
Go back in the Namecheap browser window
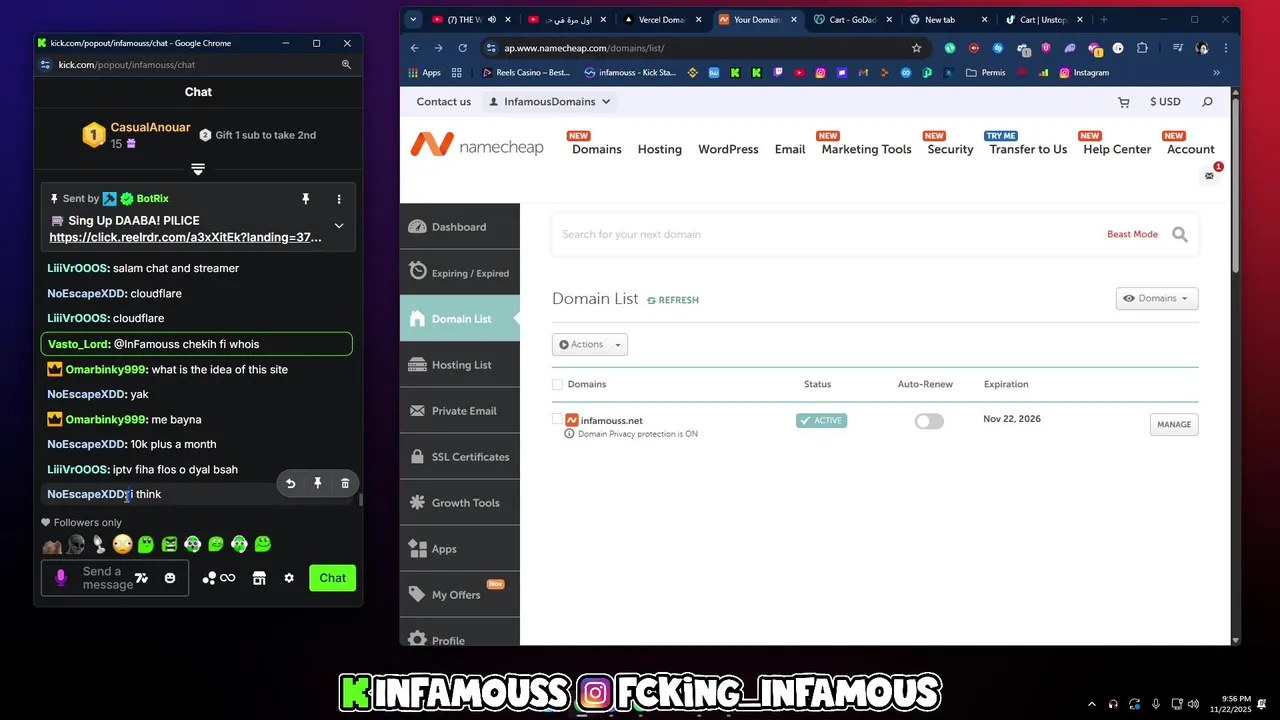click(415, 48)
